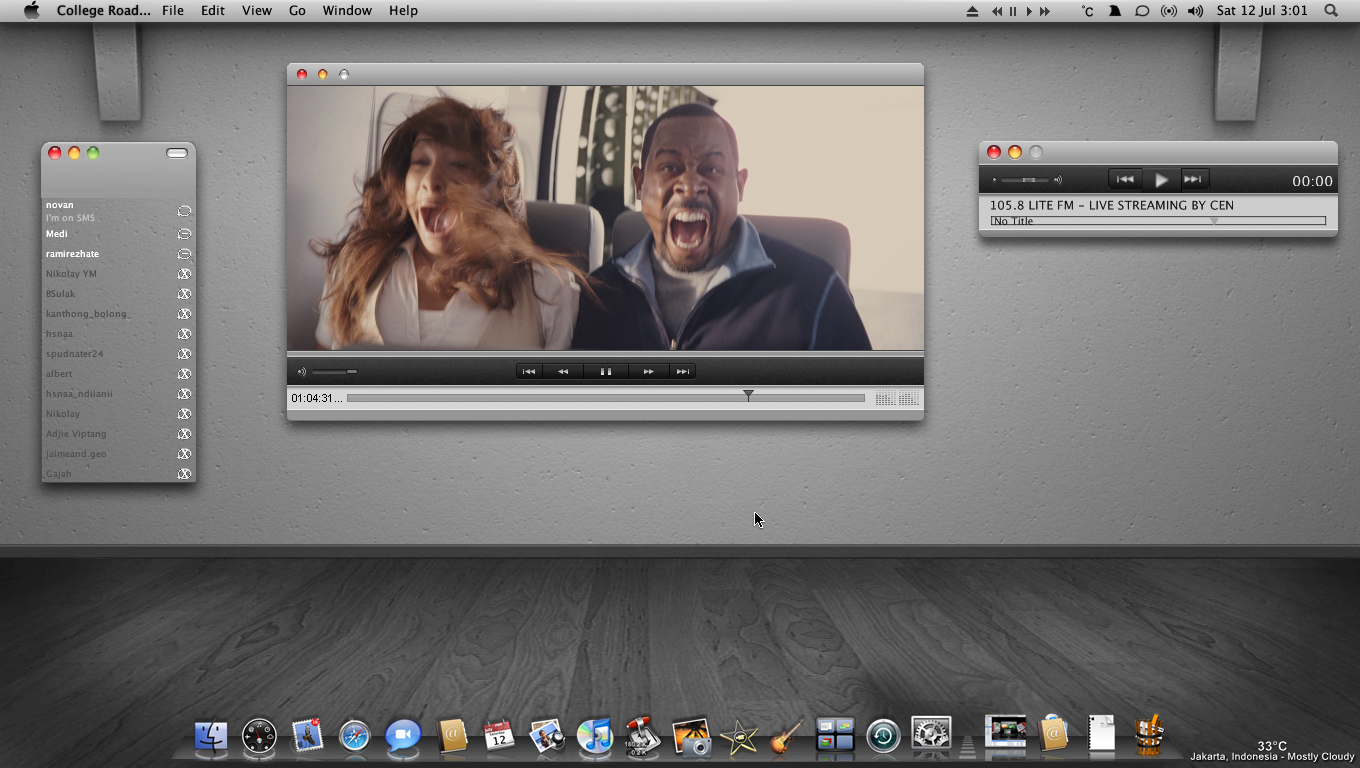
Task: Open the Help menu
Action: tap(403, 10)
